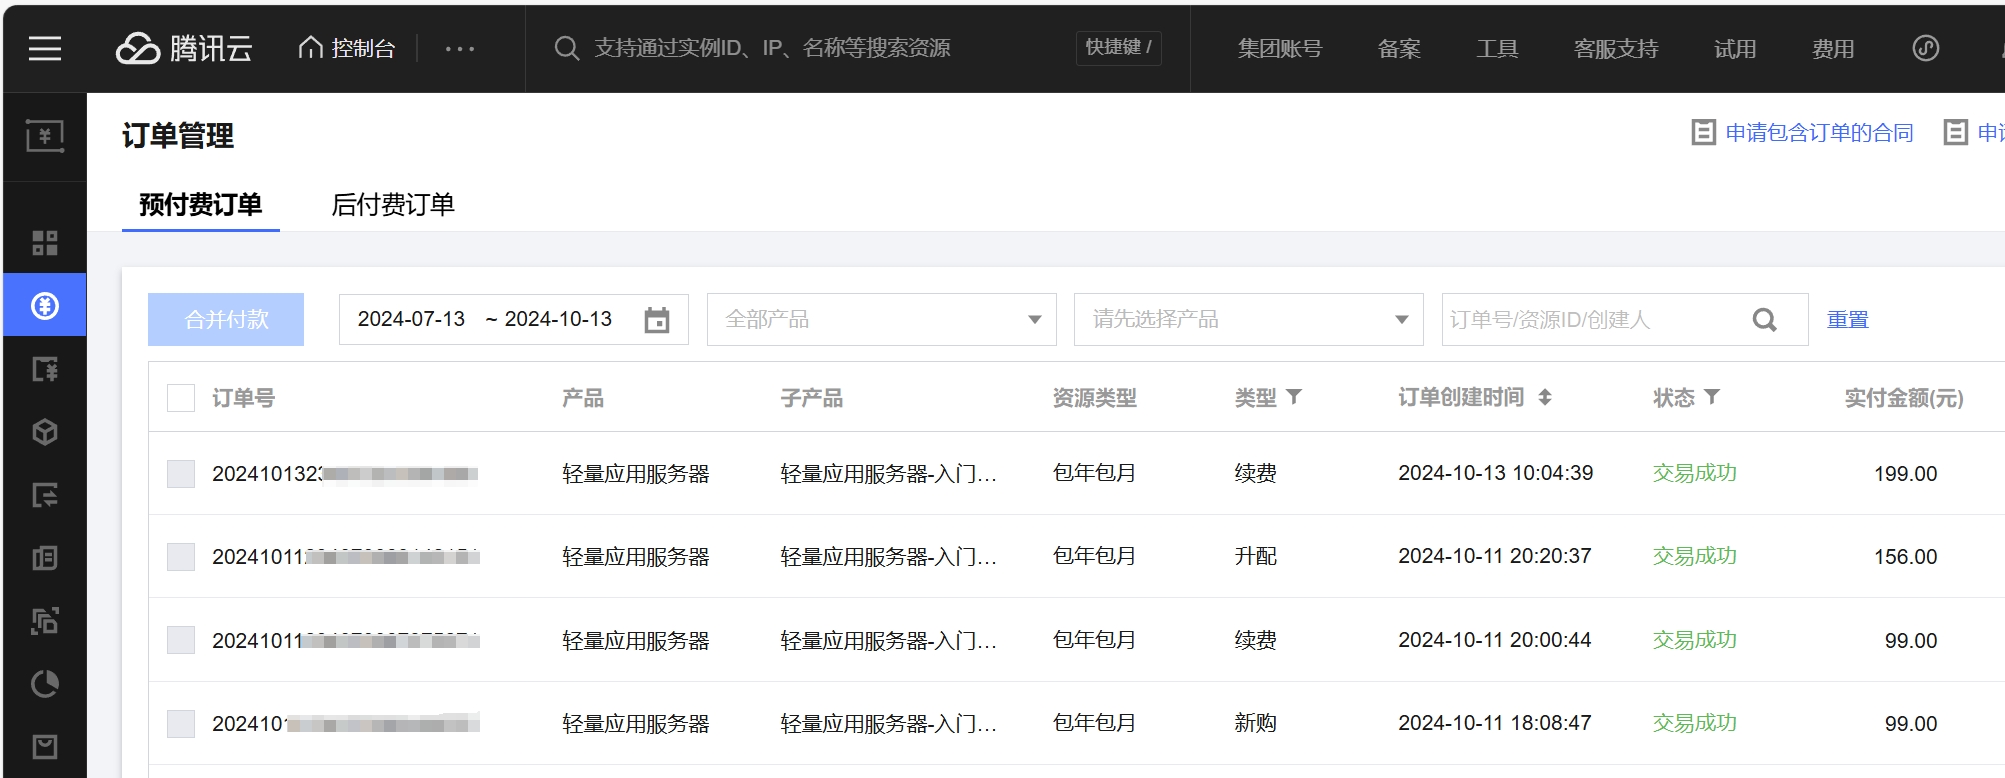Check the order created 2024-10-13 10:04:39
Viewport: 2005px width, 778px height.
point(181,474)
